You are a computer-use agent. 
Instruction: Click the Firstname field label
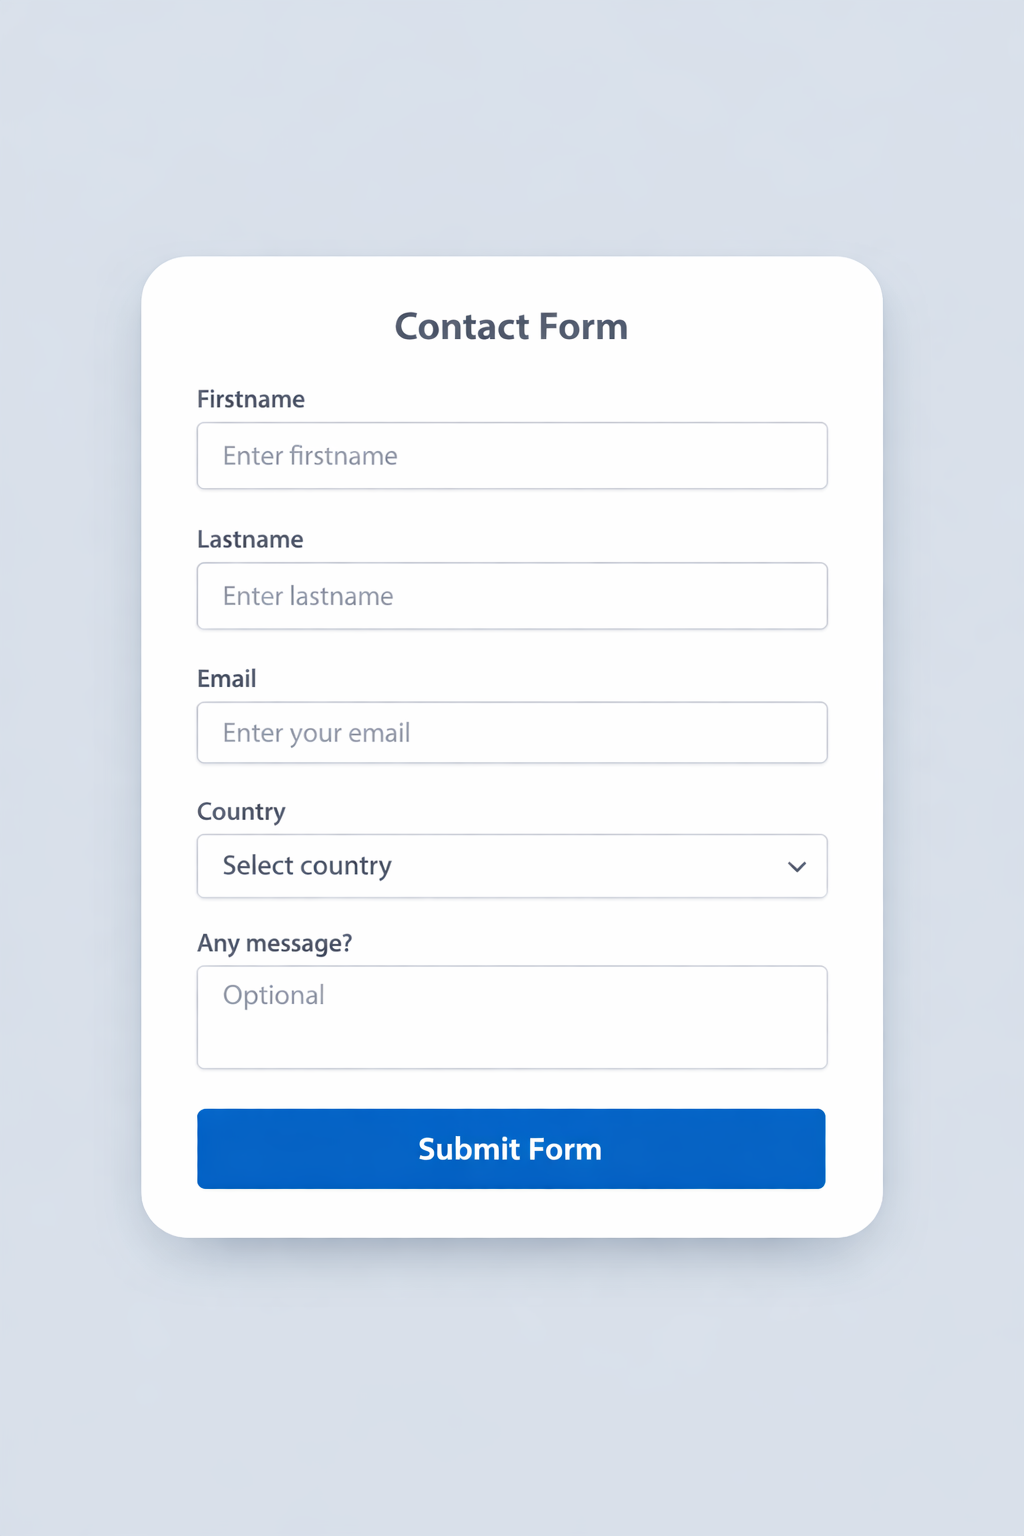pyautogui.click(x=251, y=400)
